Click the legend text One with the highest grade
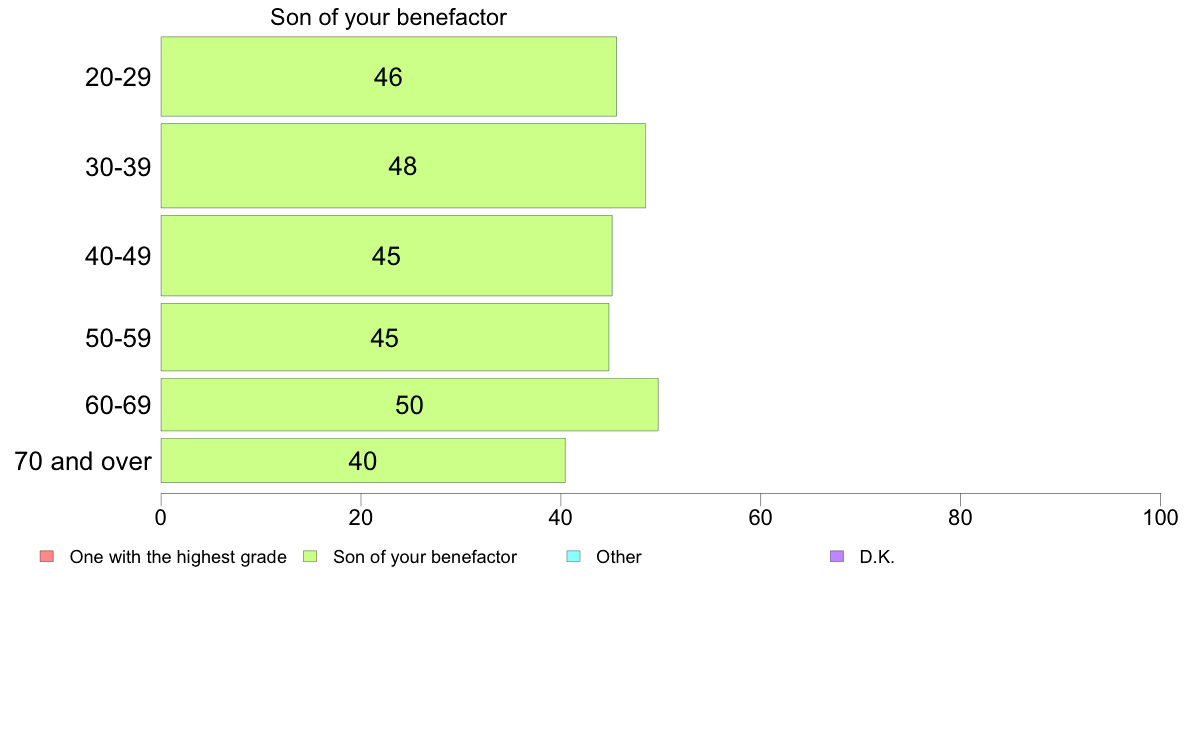This screenshot has height=736, width=1188. coord(178,557)
